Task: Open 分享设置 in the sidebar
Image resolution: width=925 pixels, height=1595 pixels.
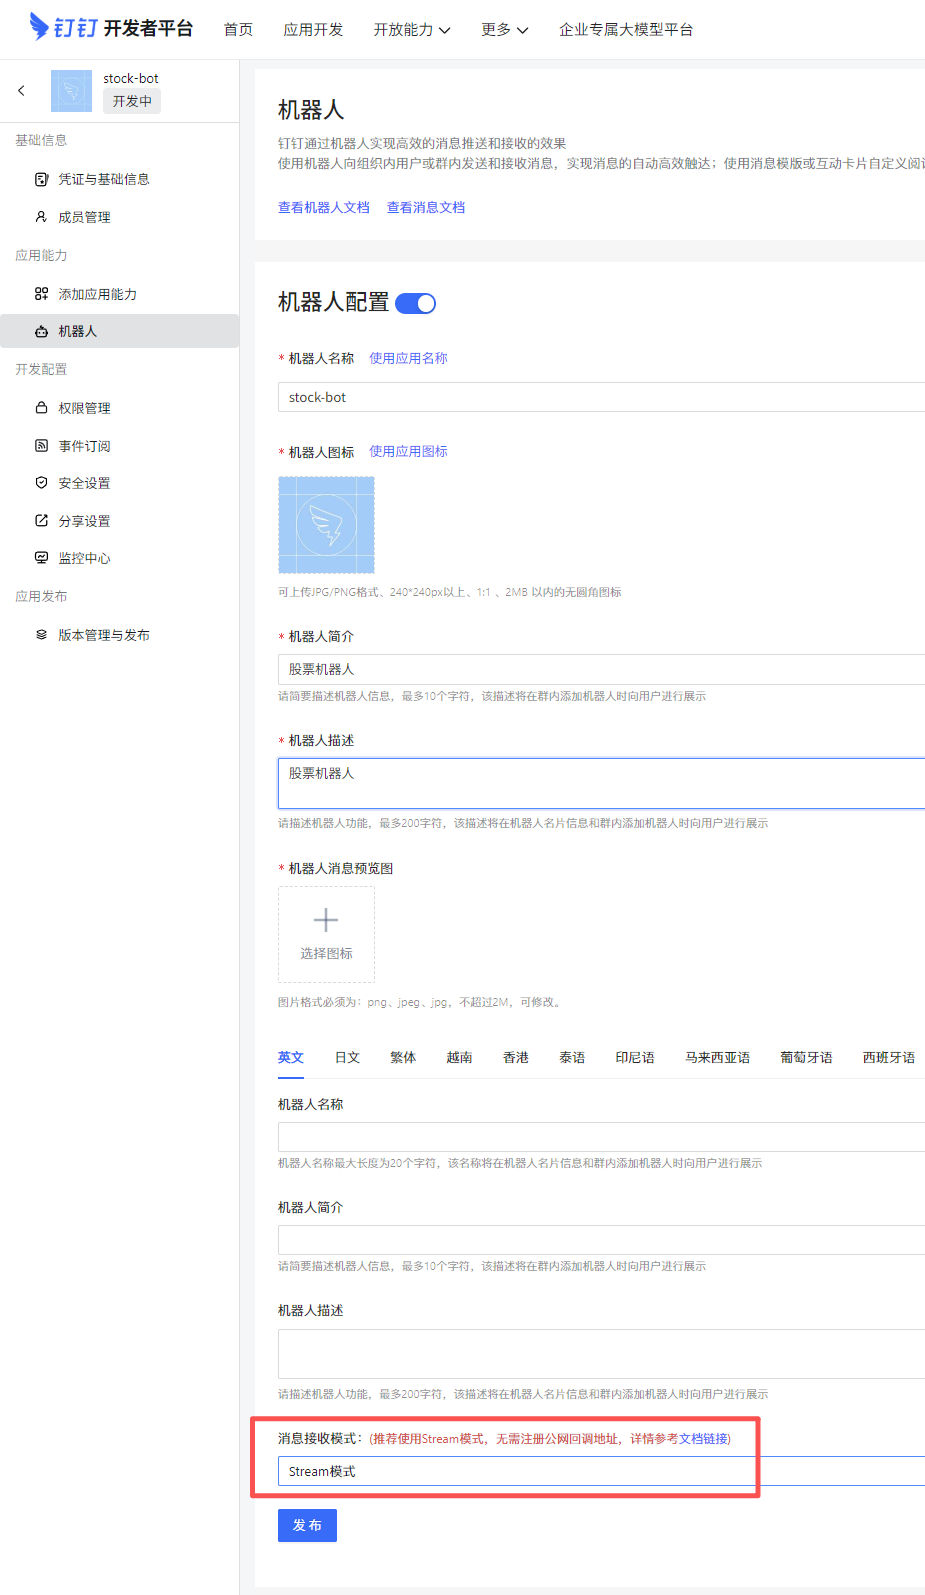Action: (84, 521)
